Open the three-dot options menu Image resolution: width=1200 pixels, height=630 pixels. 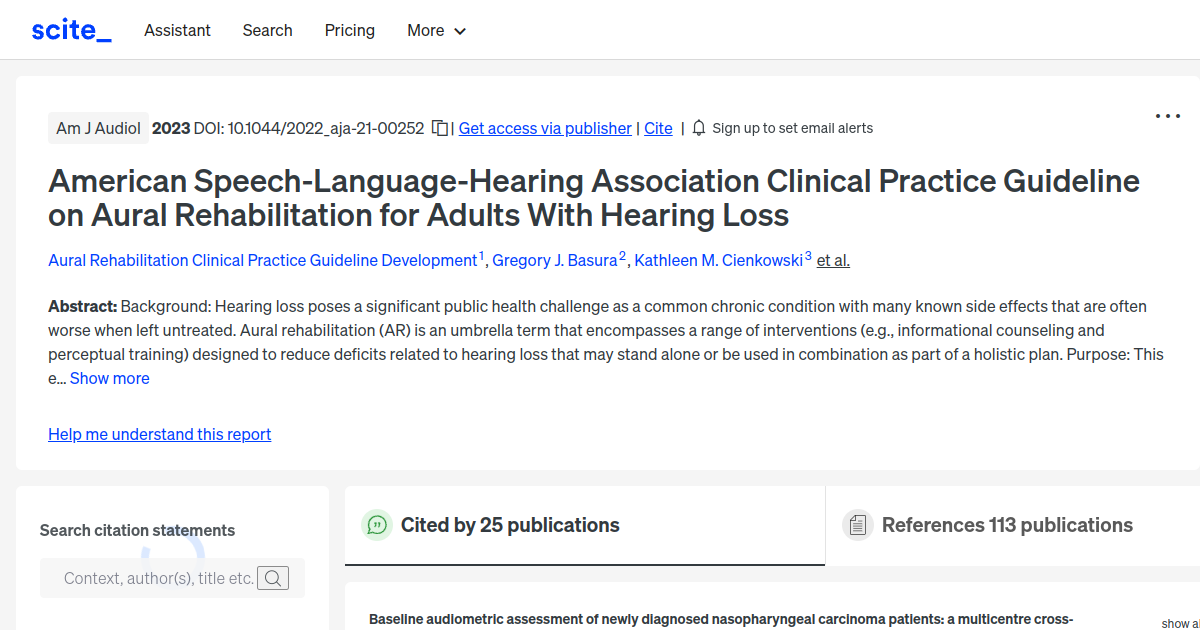[1167, 116]
